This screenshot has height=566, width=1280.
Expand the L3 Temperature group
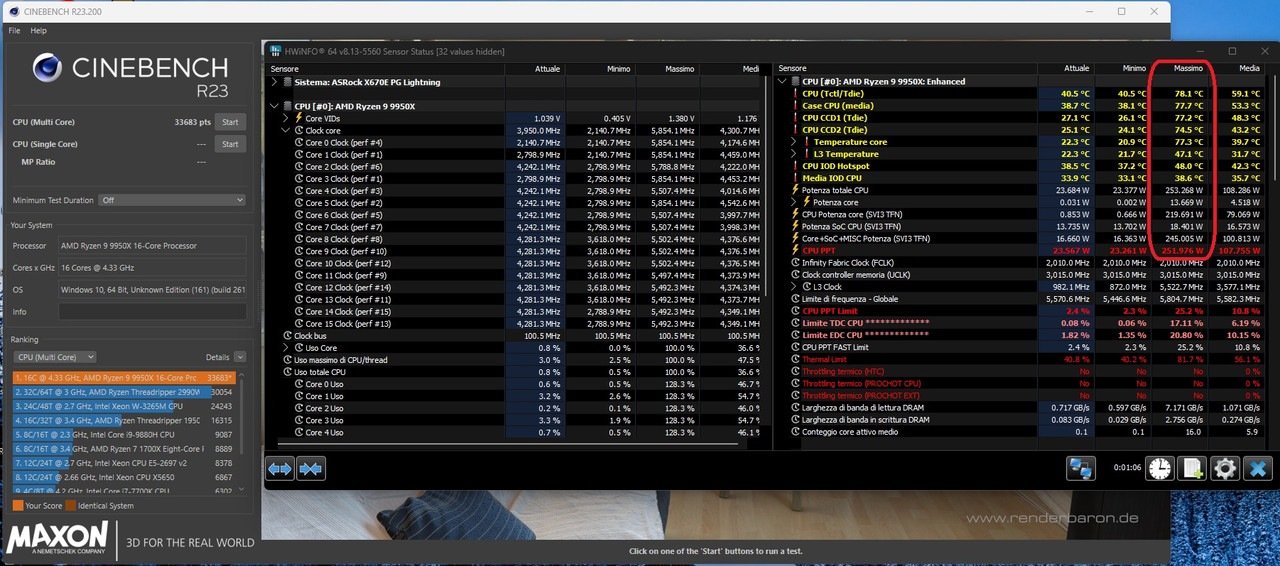pos(794,154)
